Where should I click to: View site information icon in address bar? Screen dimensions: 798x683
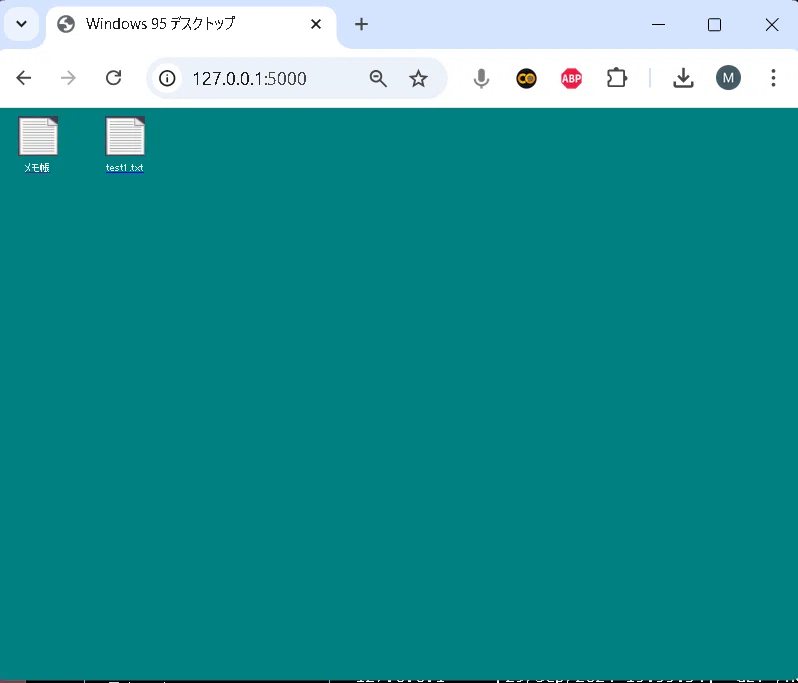[167, 78]
